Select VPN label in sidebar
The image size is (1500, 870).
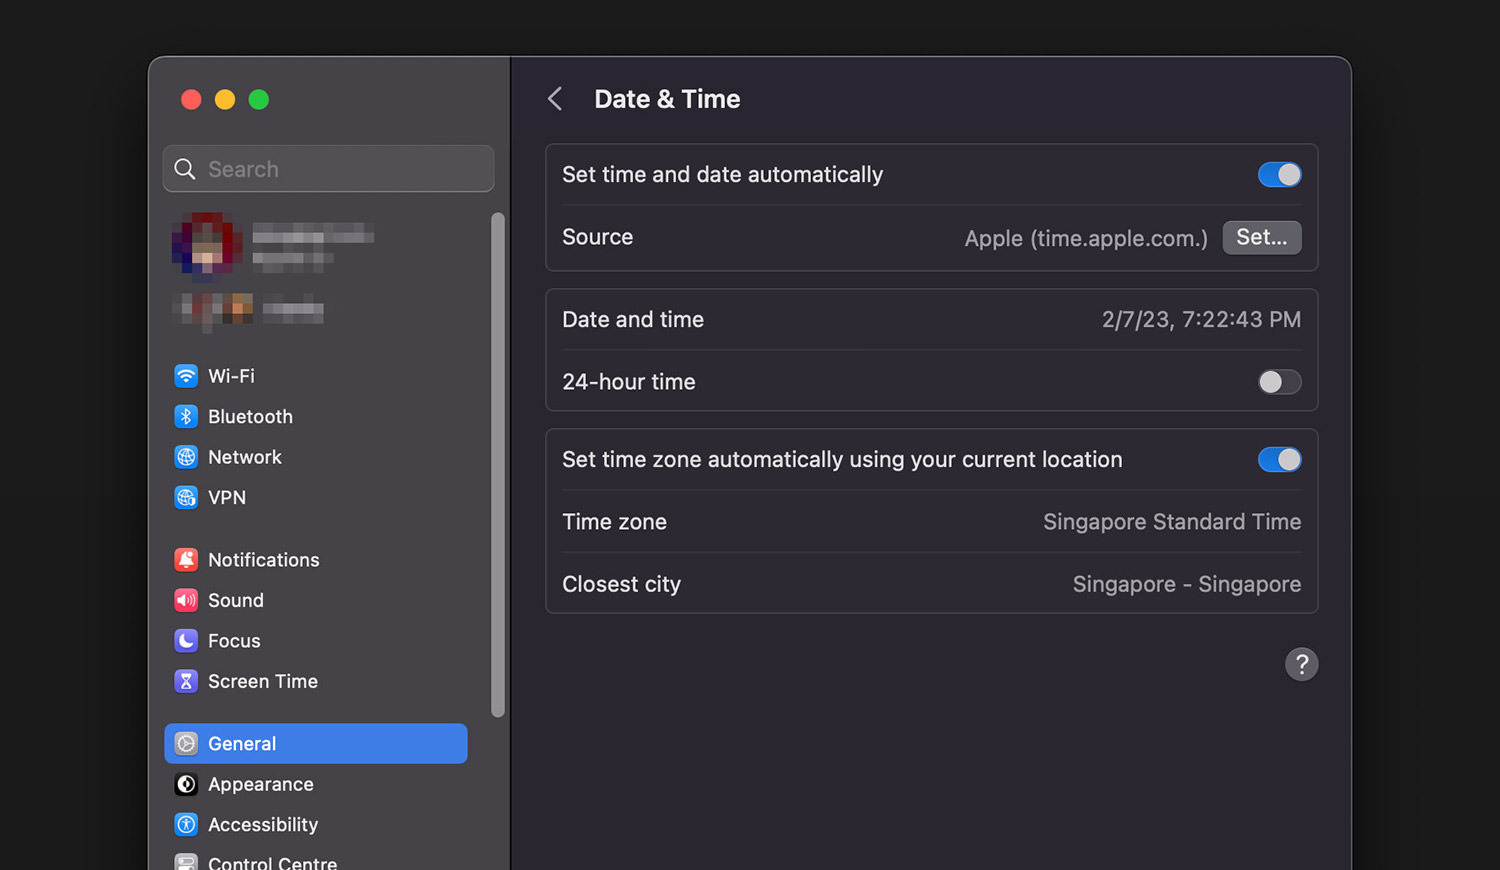tap(227, 497)
